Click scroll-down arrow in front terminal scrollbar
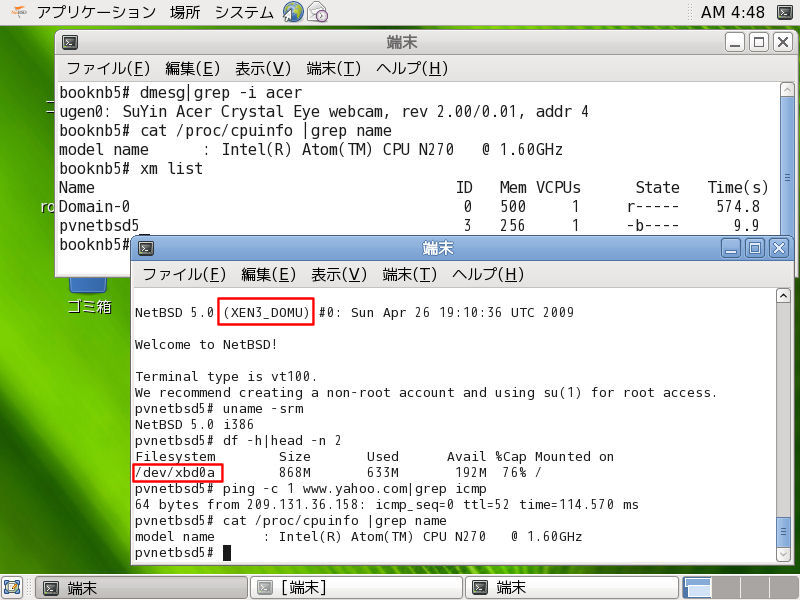The height and width of the screenshot is (600, 800). click(x=783, y=554)
